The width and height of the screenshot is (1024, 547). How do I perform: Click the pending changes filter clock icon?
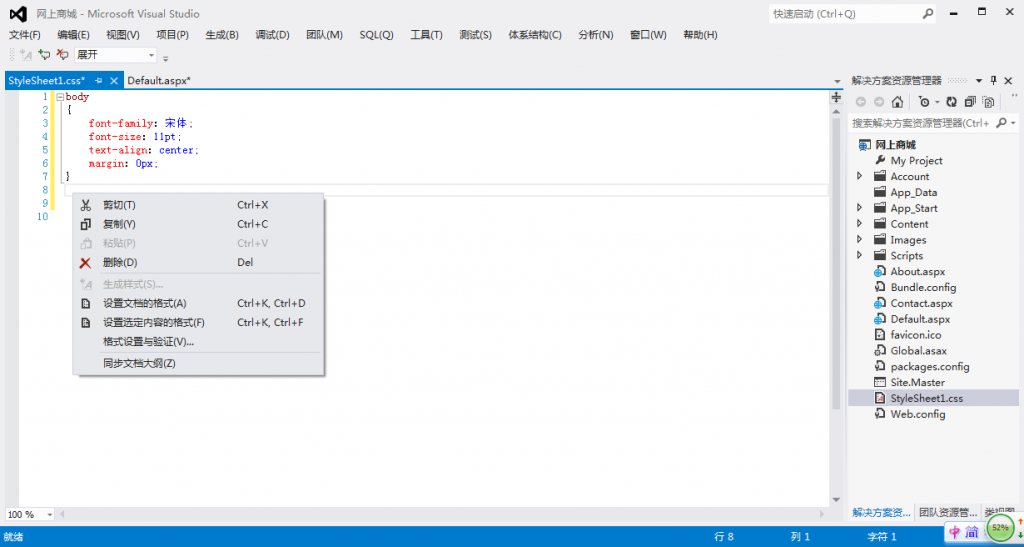pyautogui.click(x=924, y=102)
